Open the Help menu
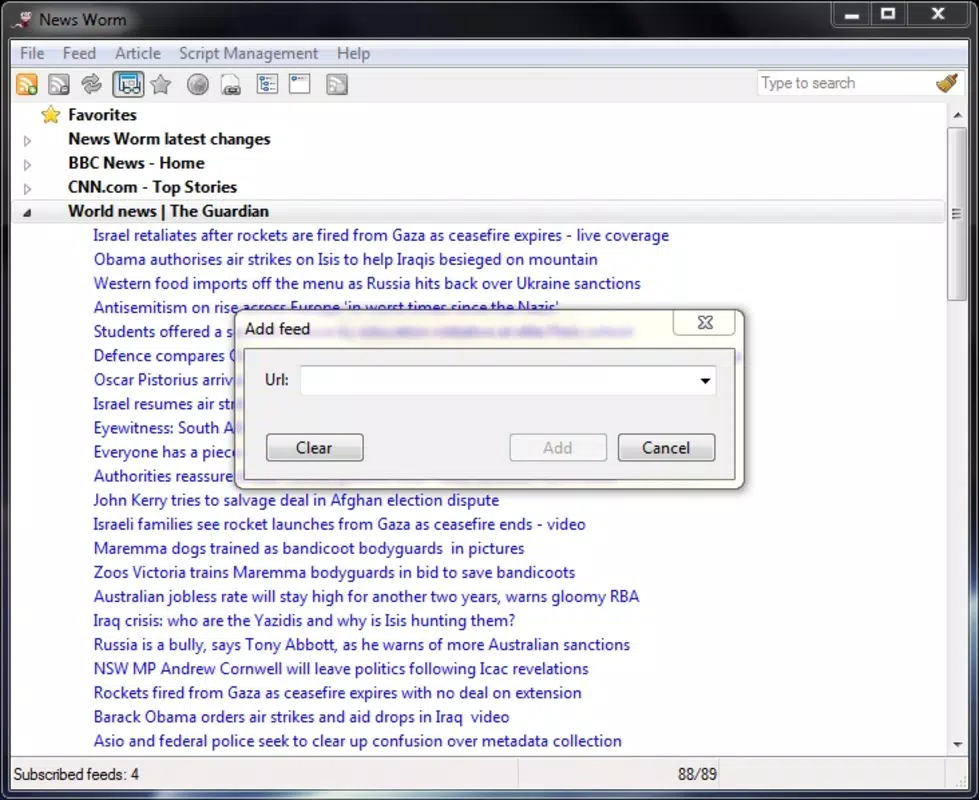The width and height of the screenshot is (979, 800). click(353, 54)
